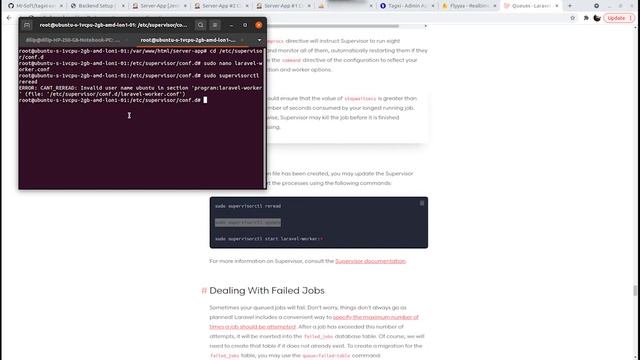Switch to the GitHub repository browser tab
The width and height of the screenshot is (640, 360).
[35, 6]
